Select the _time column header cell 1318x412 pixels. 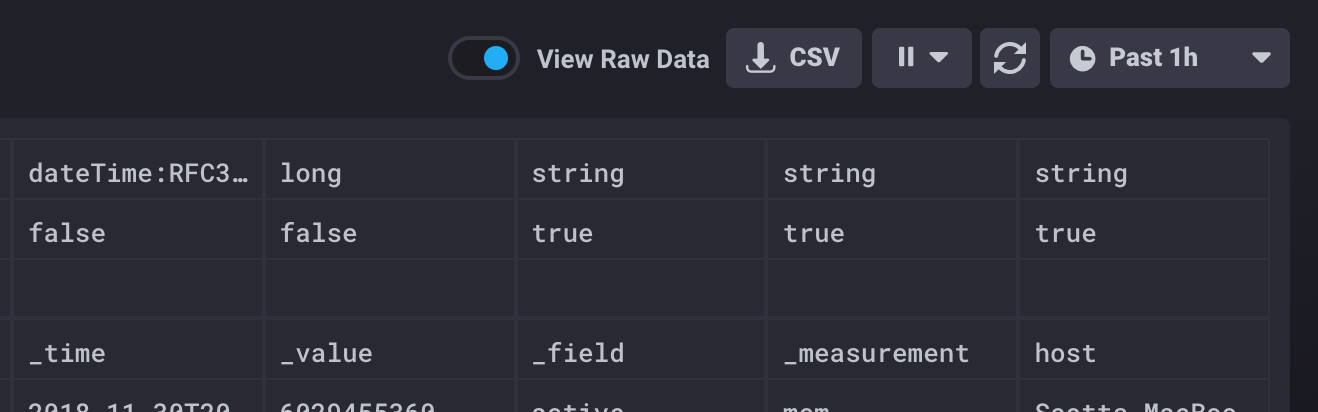pos(138,353)
